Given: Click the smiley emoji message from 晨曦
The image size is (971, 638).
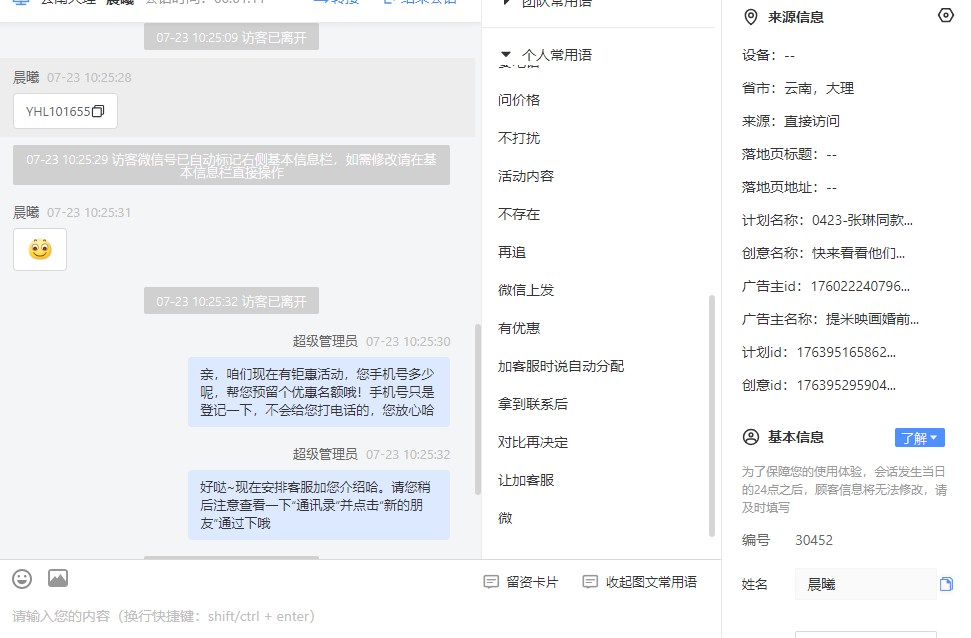Looking at the screenshot, I should pyautogui.click(x=40, y=250).
